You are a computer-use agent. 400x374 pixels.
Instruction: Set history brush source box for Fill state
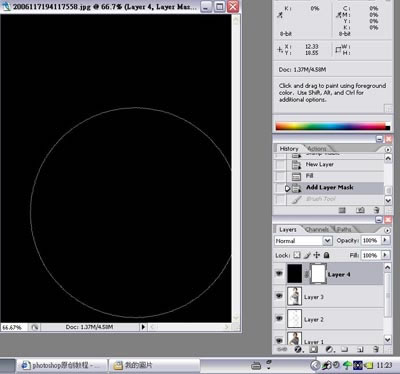click(x=281, y=176)
